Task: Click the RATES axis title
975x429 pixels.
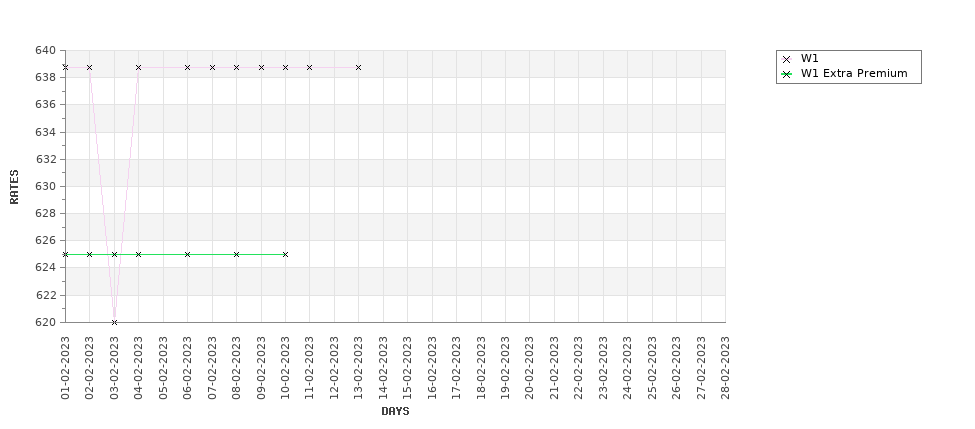Action: pyautogui.click(x=14, y=187)
